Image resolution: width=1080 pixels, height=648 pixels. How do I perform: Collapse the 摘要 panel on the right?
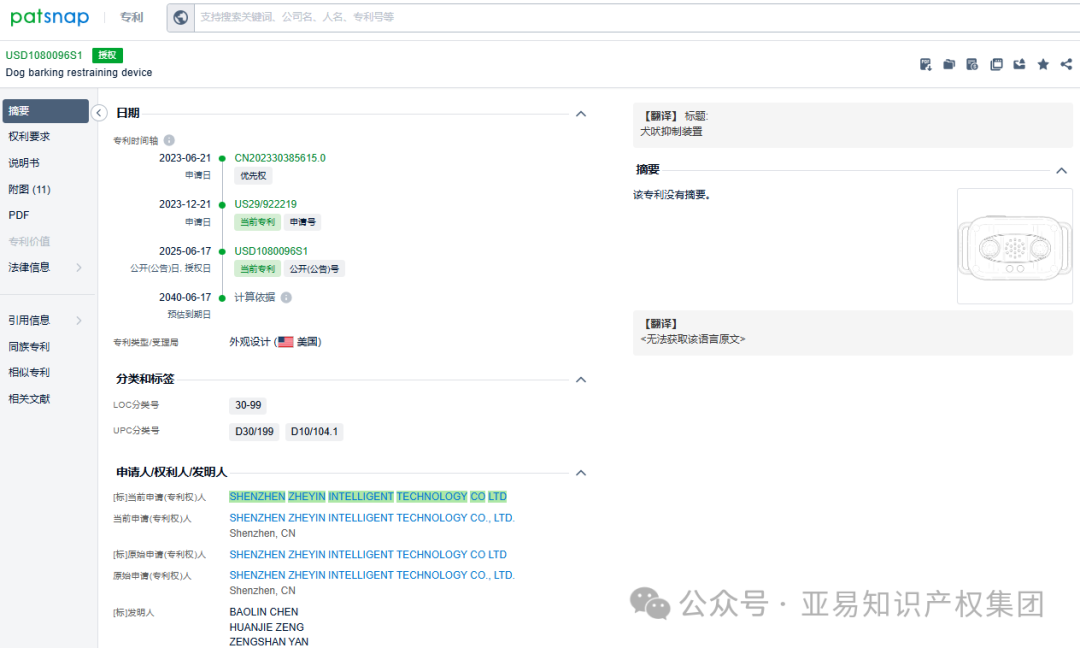tap(1061, 170)
